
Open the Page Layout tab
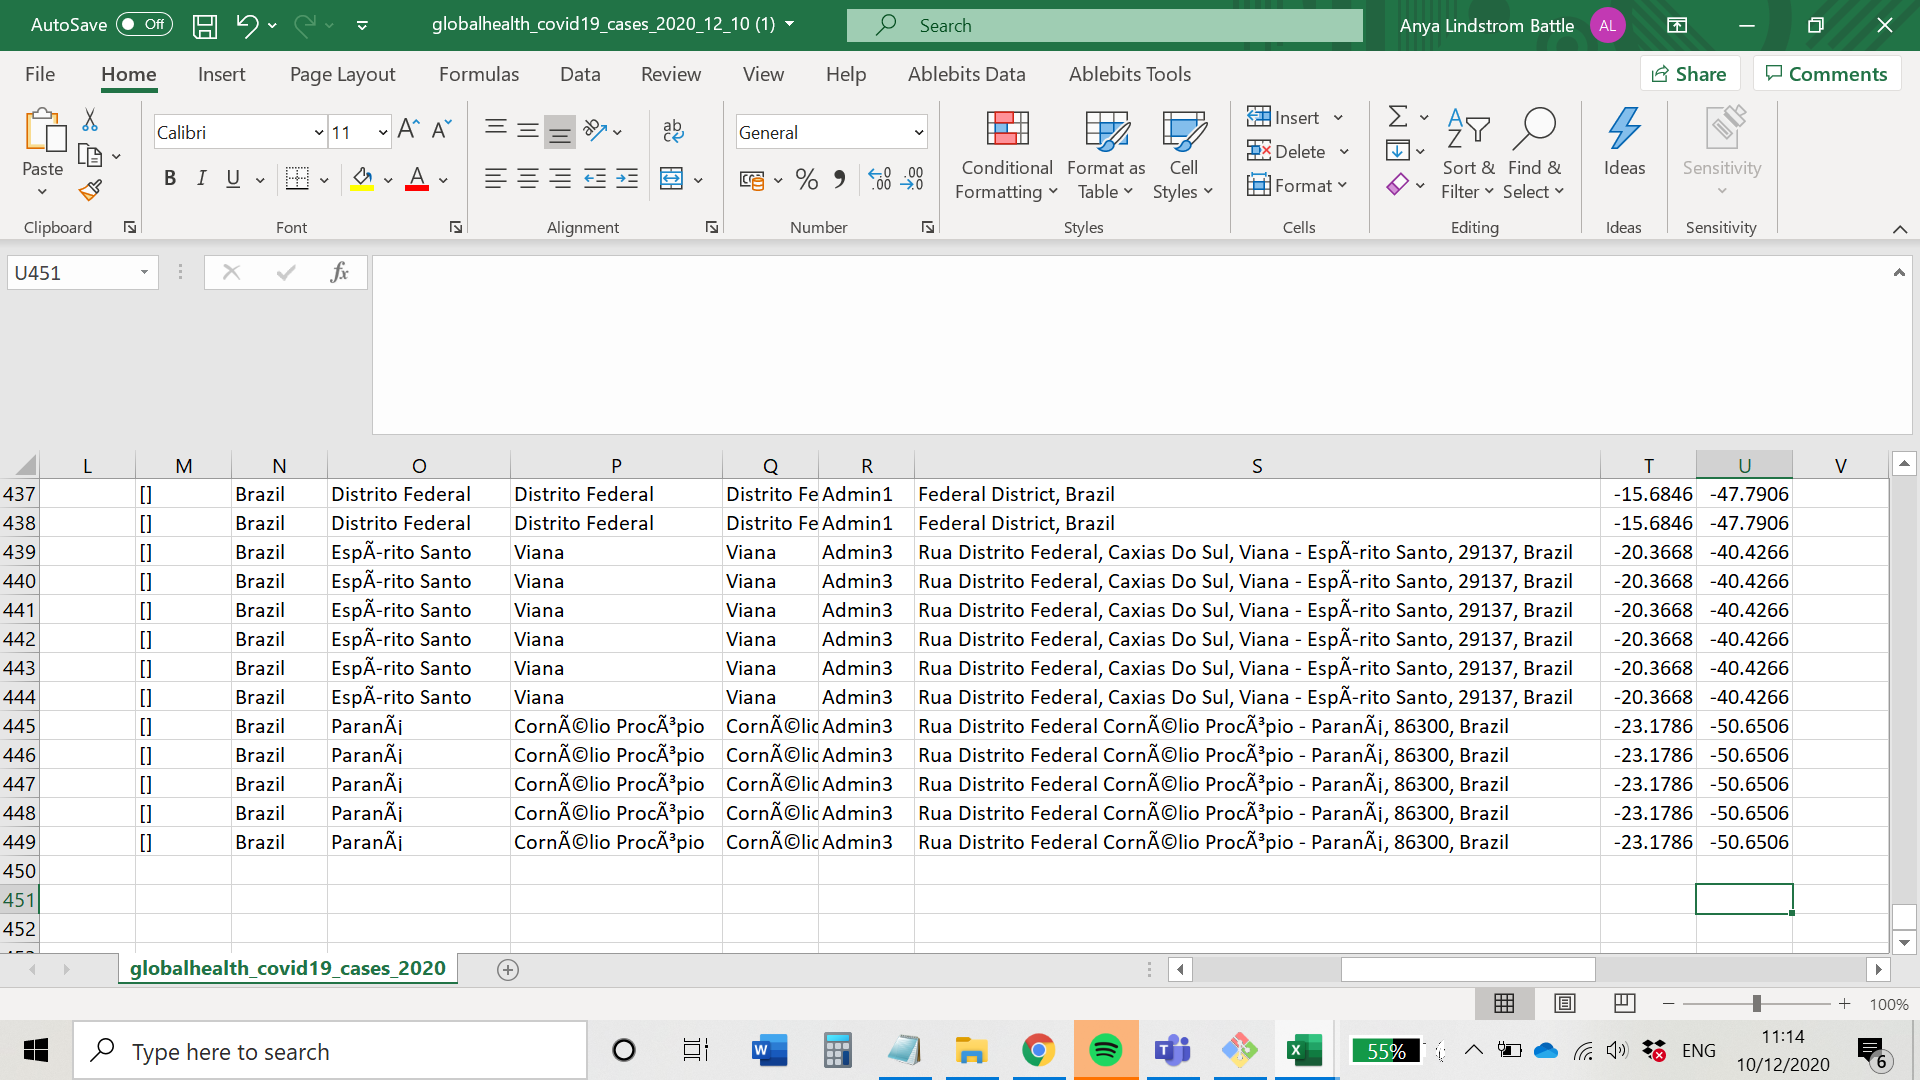pyautogui.click(x=342, y=74)
